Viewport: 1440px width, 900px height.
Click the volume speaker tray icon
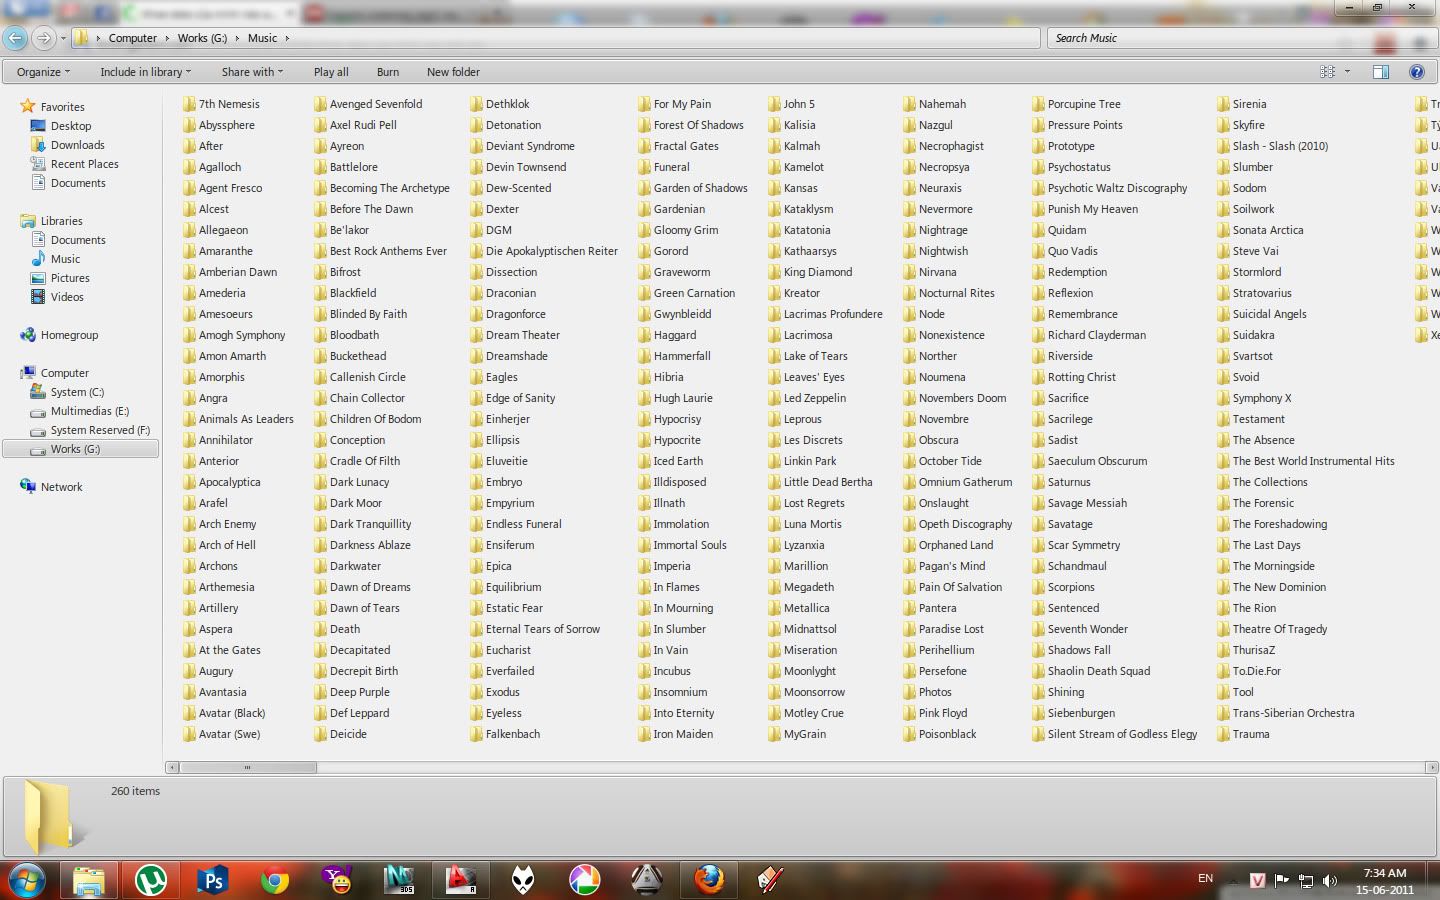coord(1329,881)
